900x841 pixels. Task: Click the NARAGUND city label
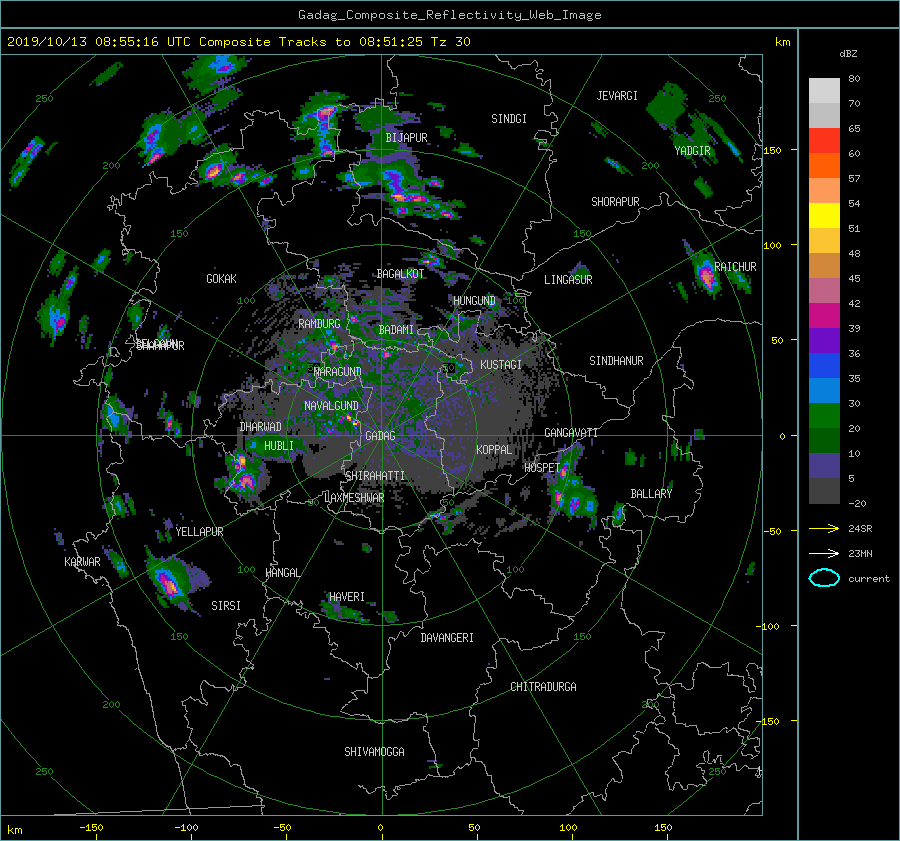[337, 372]
